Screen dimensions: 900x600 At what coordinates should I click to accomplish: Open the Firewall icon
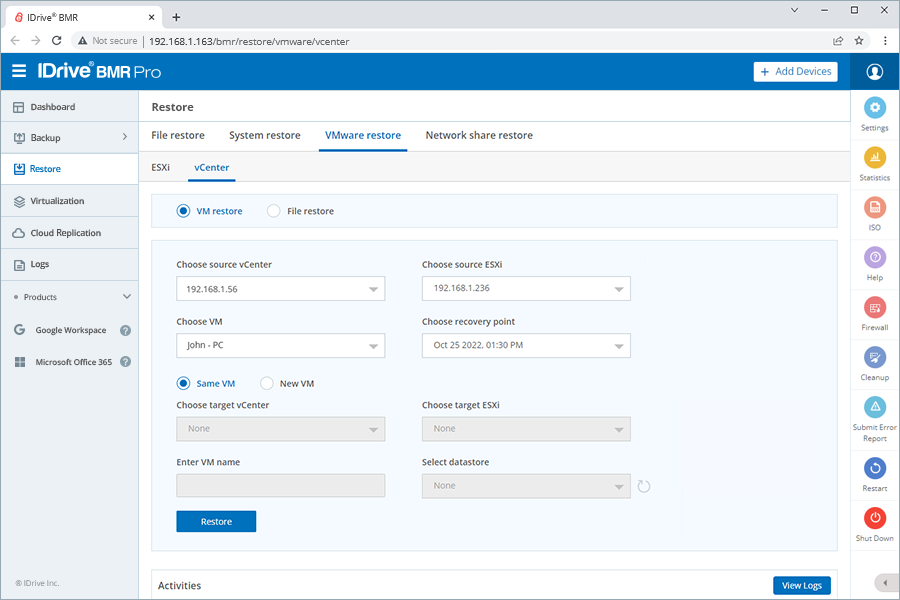[x=875, y=307]
